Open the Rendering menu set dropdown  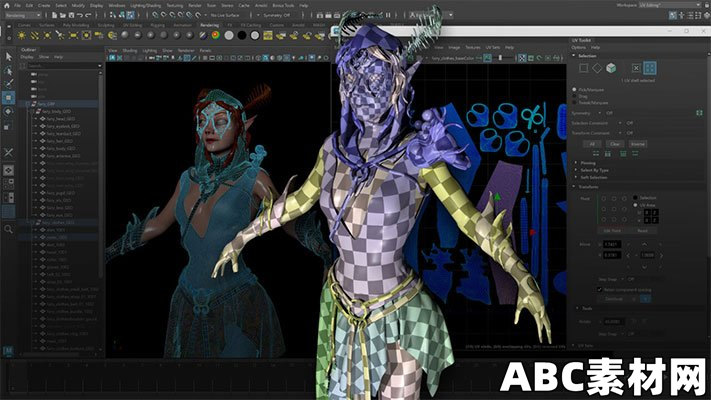coord(23,15)
